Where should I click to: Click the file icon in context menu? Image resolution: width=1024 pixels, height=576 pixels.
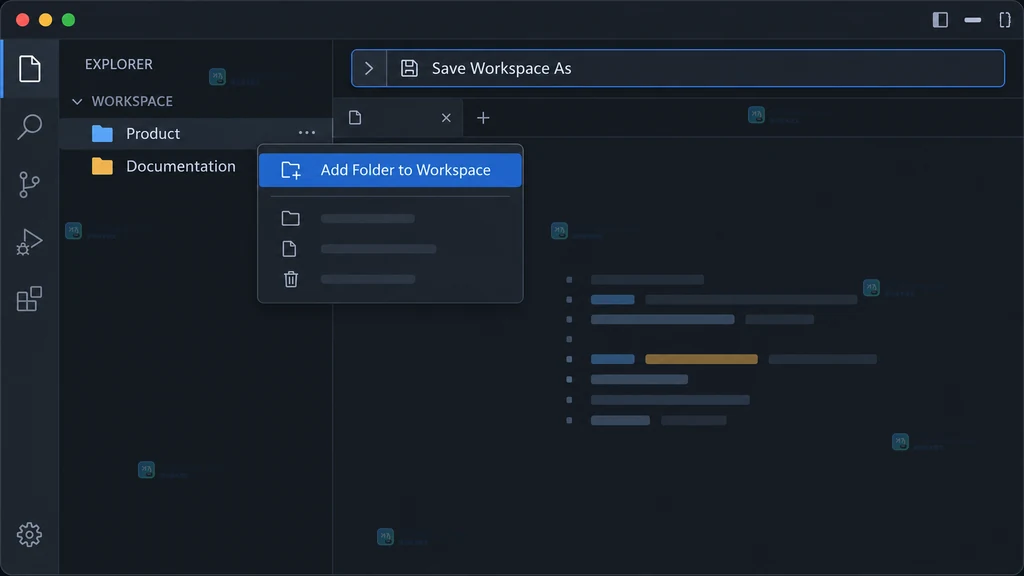coord(289,249)
